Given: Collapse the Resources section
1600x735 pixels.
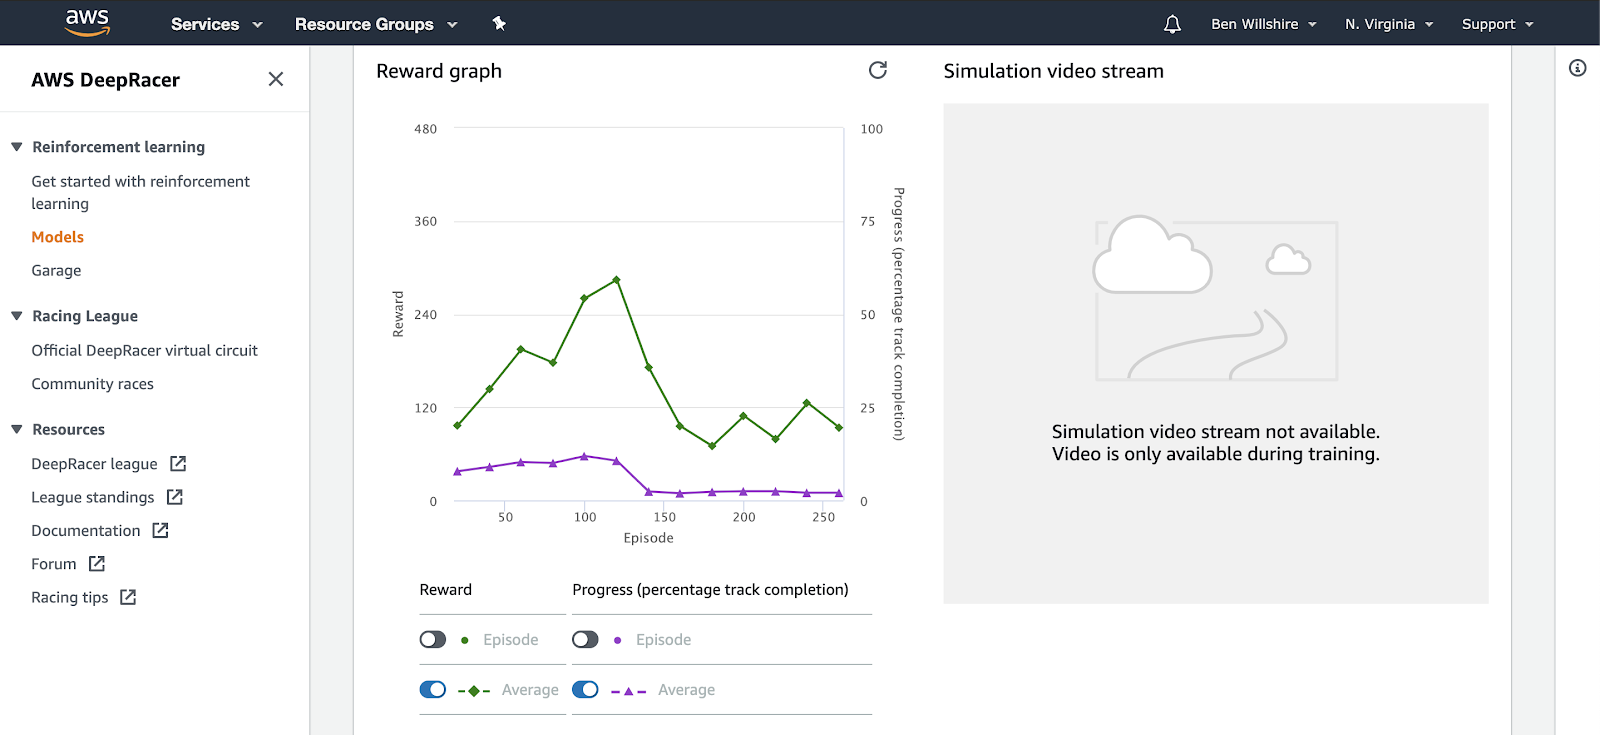Looking at the screenshot, I should [x=16, y=429].
